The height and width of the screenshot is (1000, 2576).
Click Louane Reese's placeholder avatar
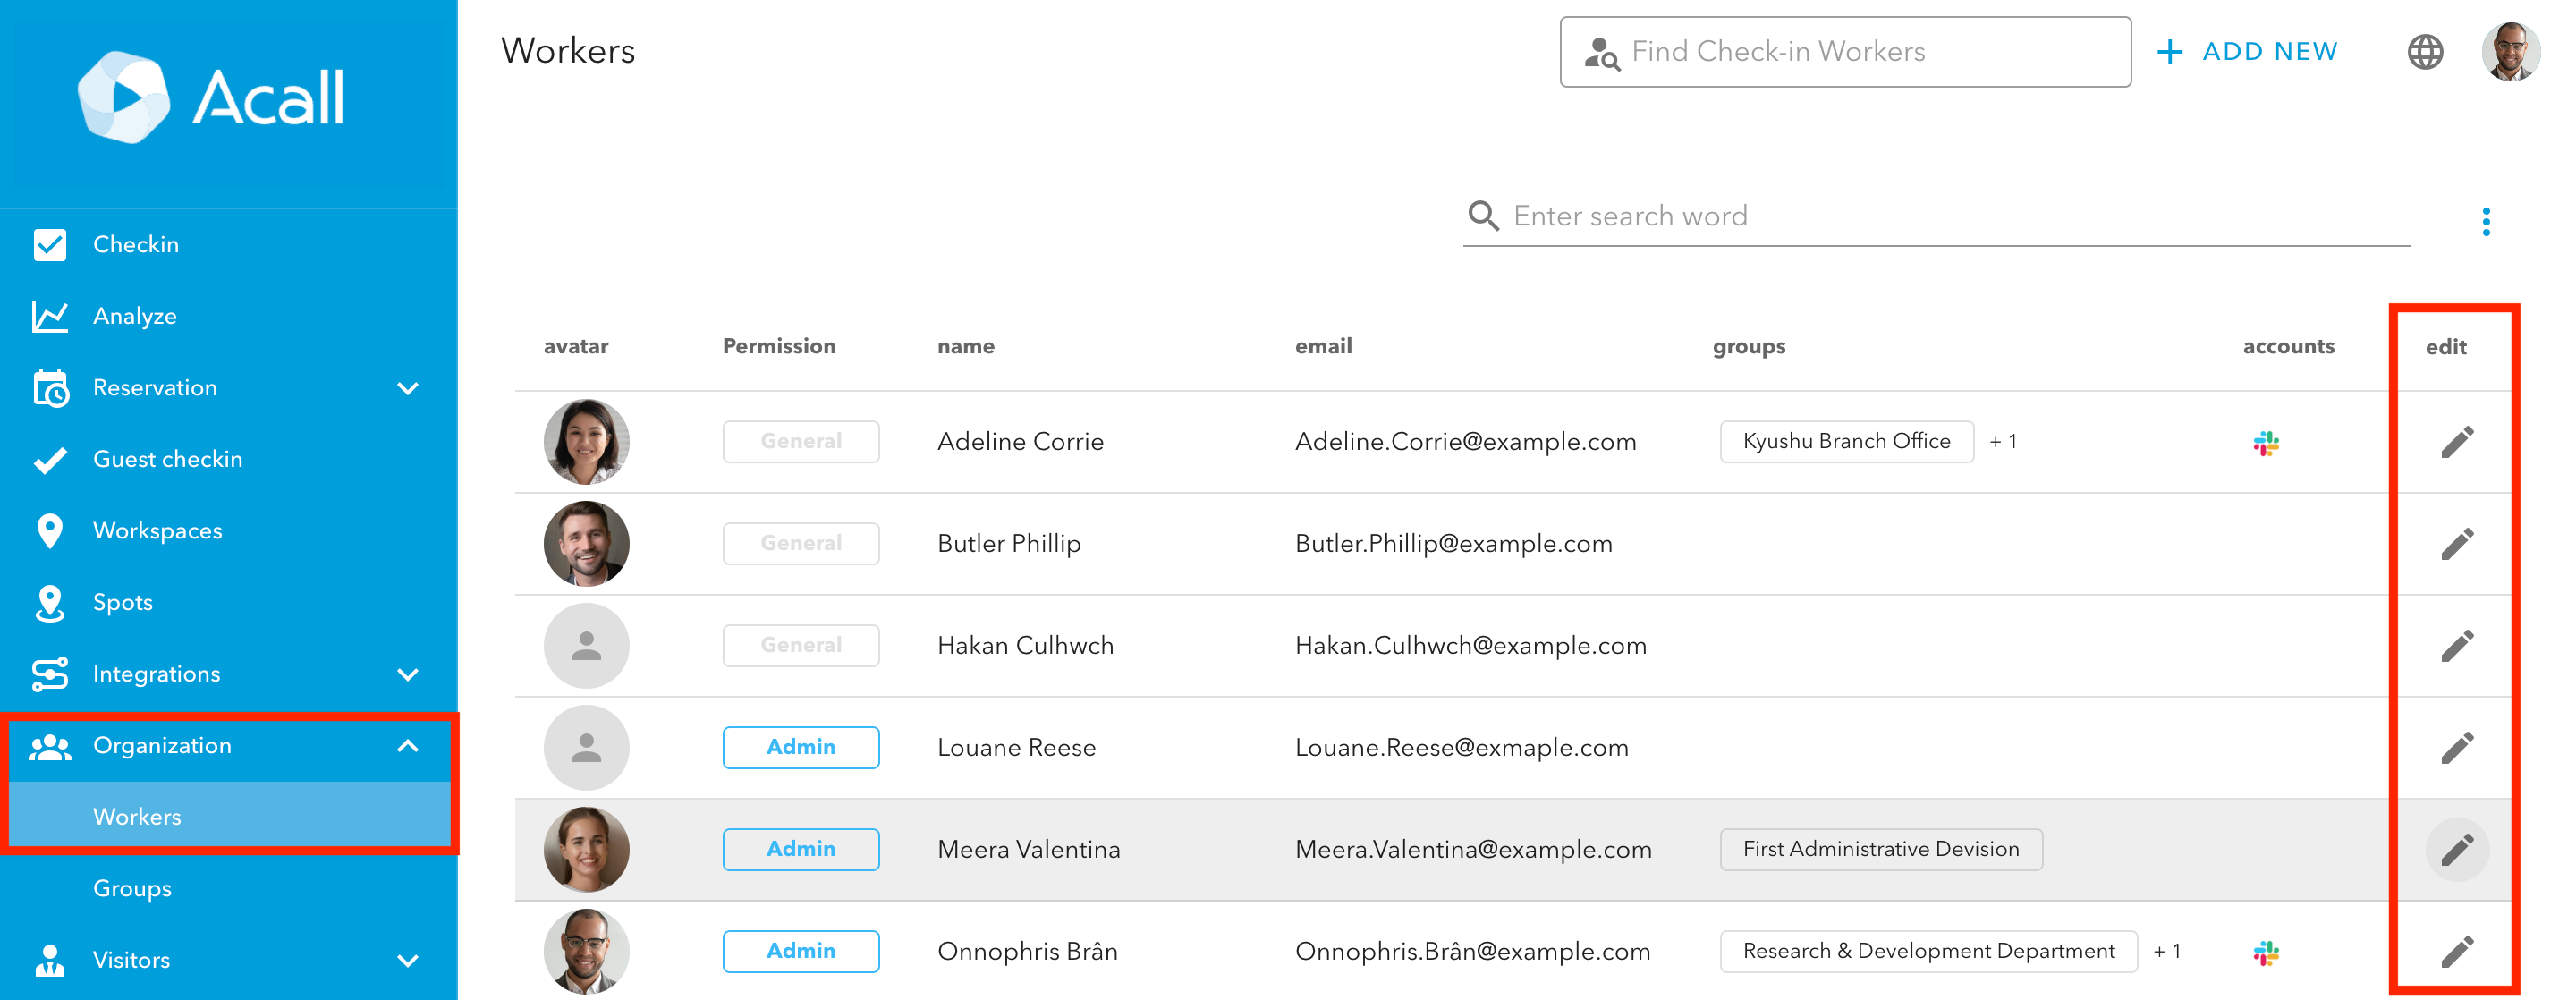click(x=586, y=748)
